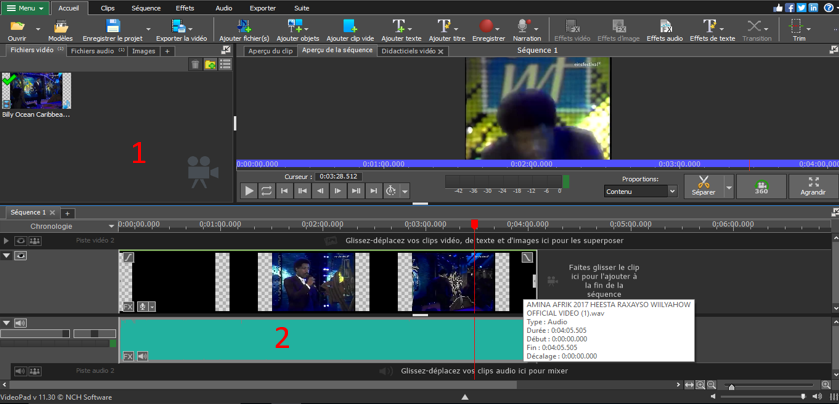839x404 pixels.
Task: Collapse the main video track triangle
Action: [x=6, y=256]
